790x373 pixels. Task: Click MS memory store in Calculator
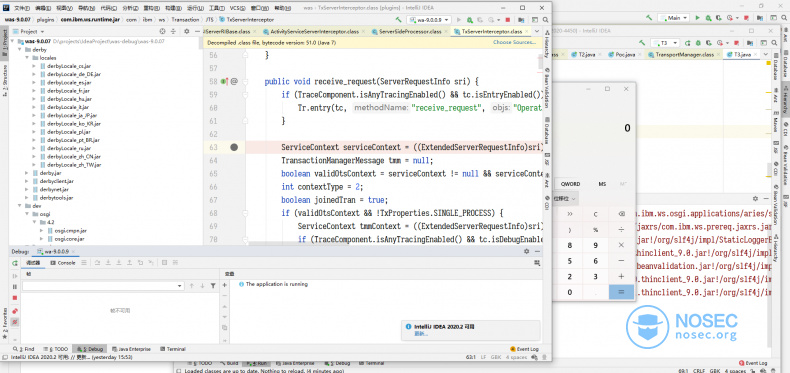602,184
